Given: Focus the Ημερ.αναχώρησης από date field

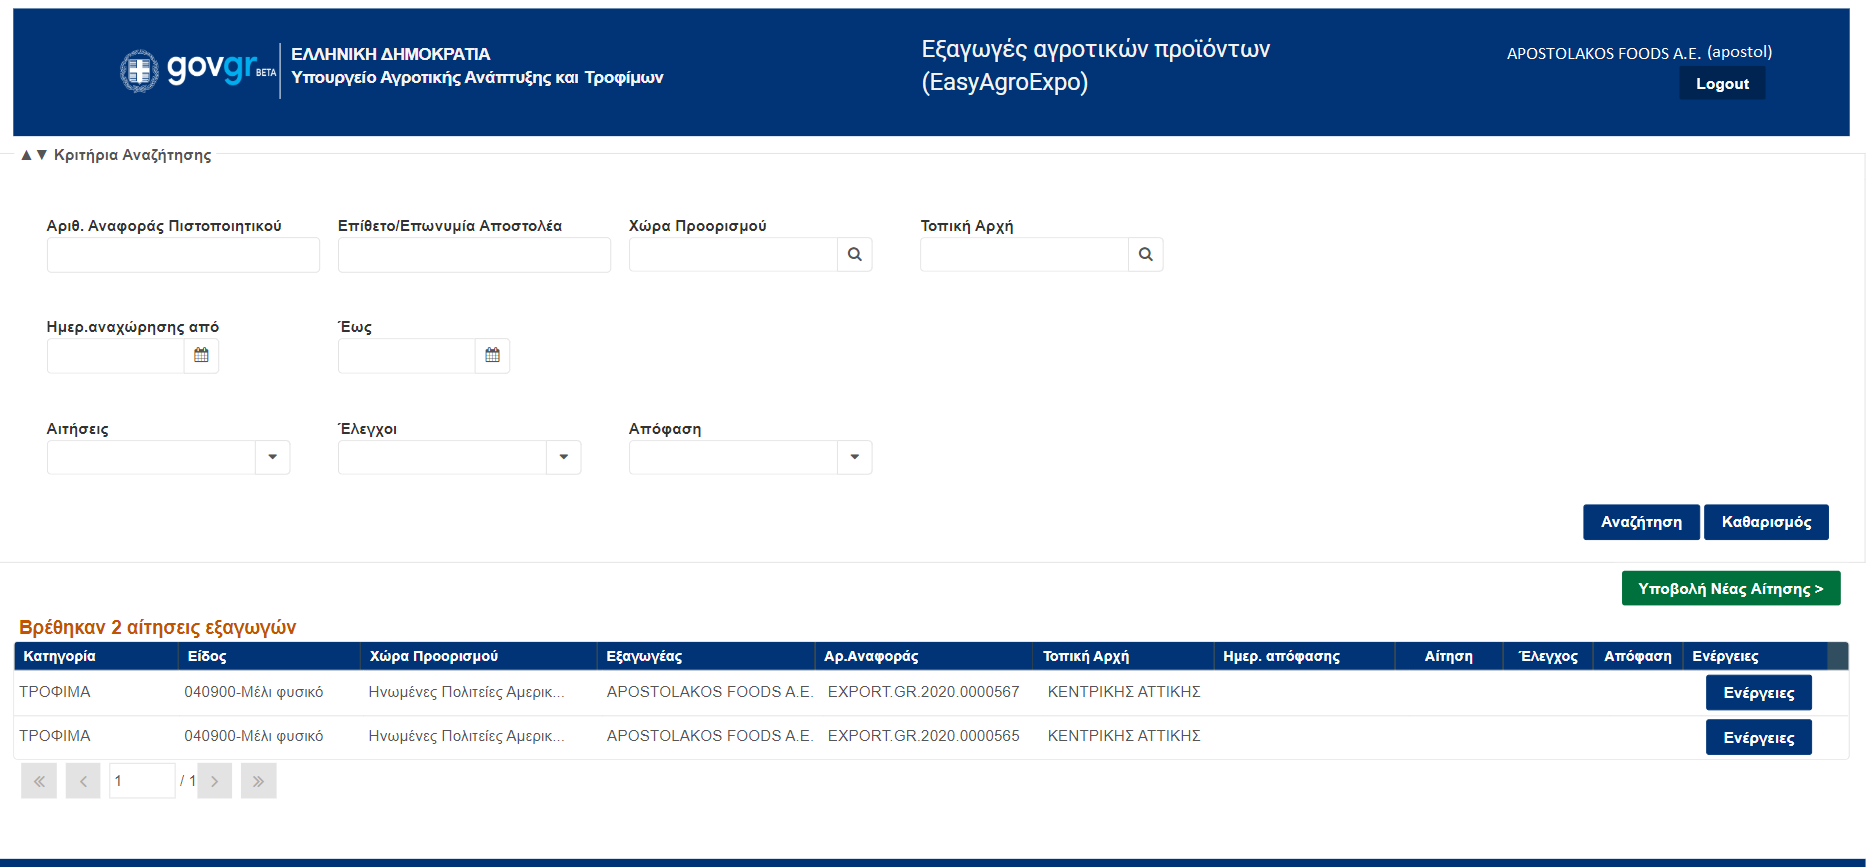Looking at the screenshot, I should (115, 356).
